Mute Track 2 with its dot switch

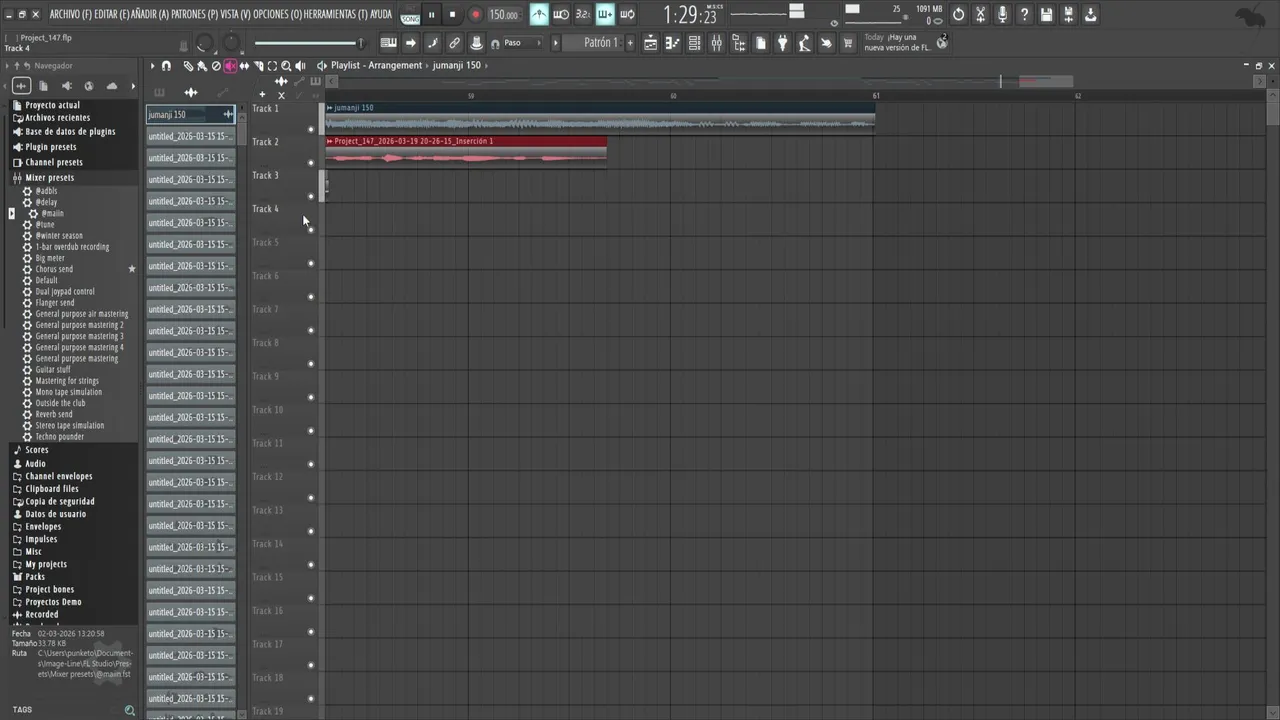tap(311, 163)
